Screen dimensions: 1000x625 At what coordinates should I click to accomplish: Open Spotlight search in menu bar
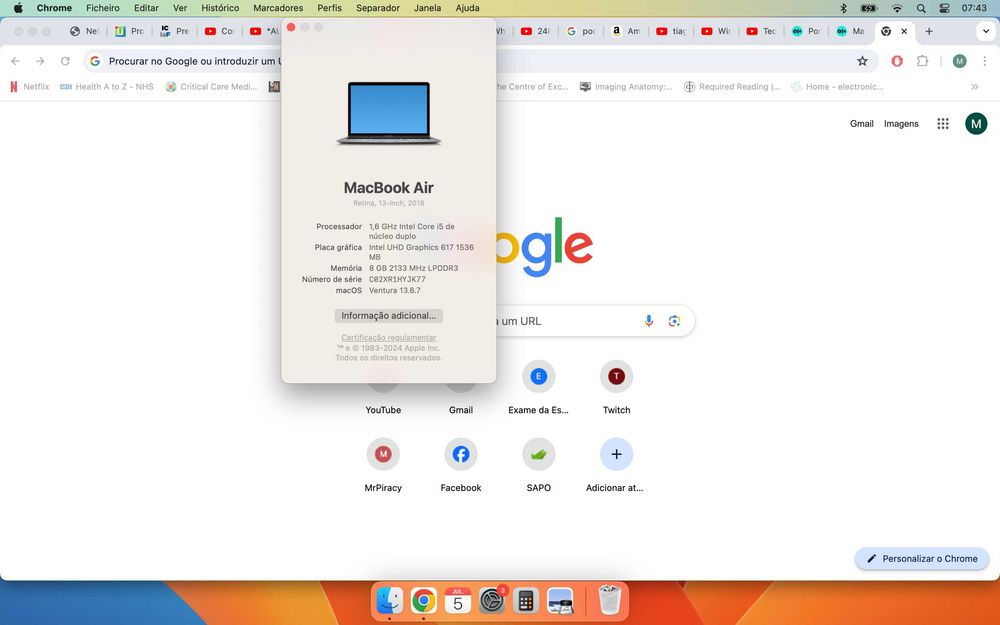tap(921, 8)
